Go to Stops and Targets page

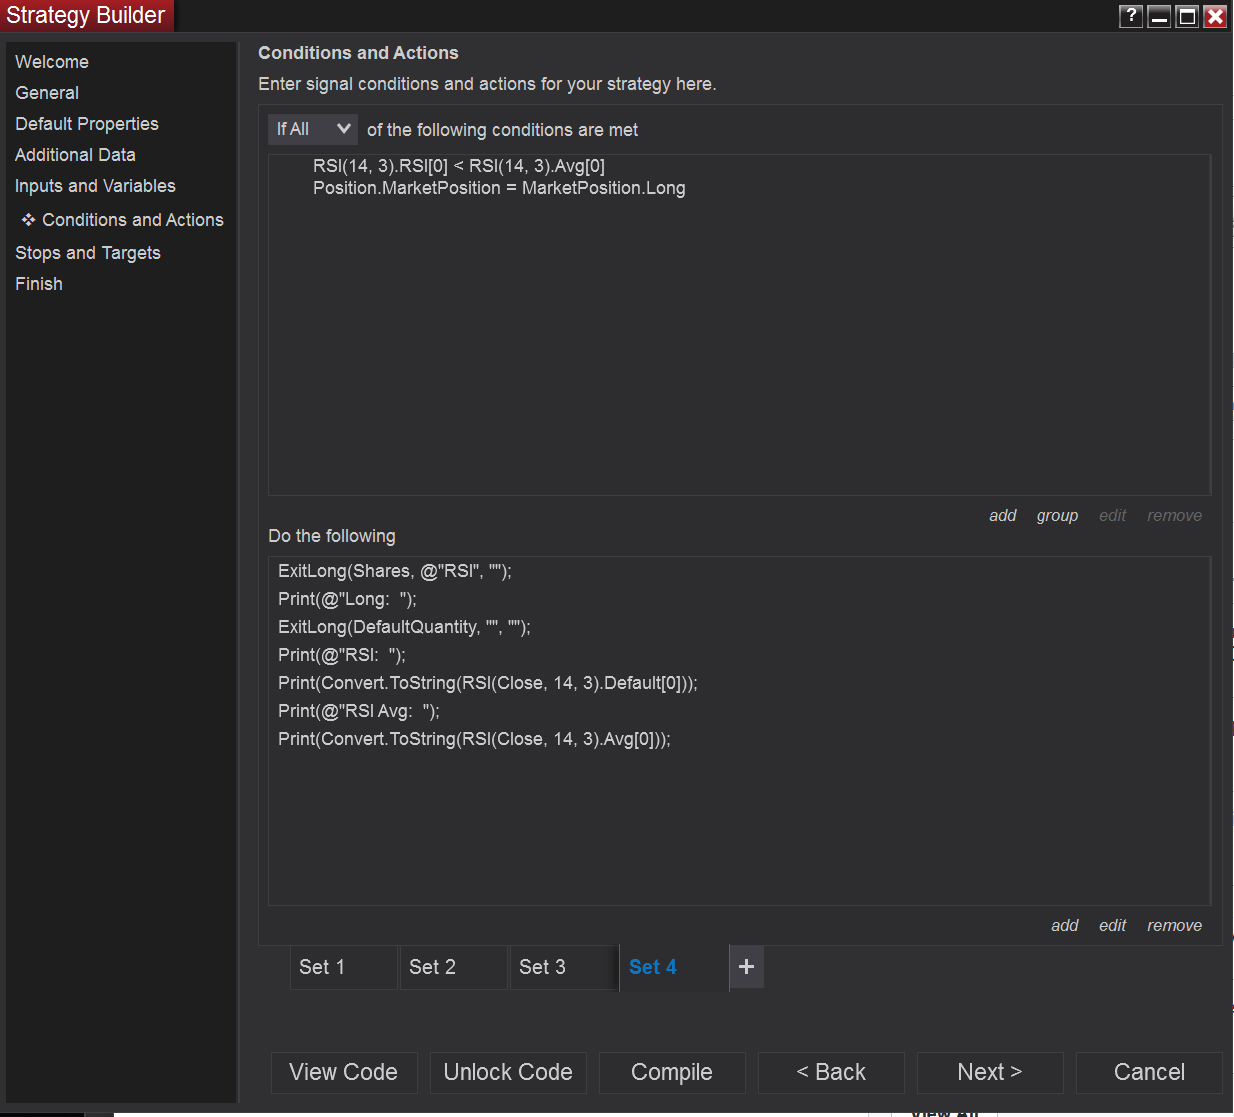tap(88, 253)
